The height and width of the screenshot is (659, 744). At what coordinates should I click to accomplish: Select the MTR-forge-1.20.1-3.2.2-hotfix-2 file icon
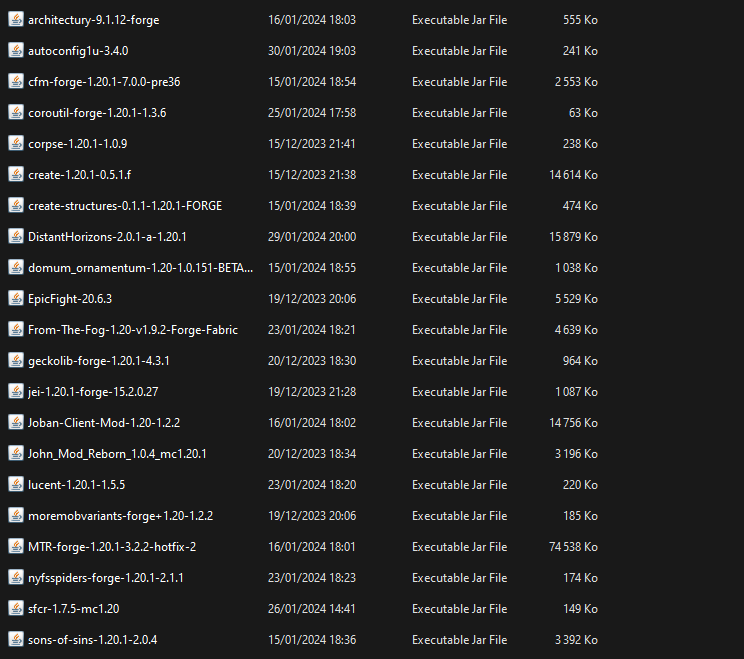click(16, 547)
